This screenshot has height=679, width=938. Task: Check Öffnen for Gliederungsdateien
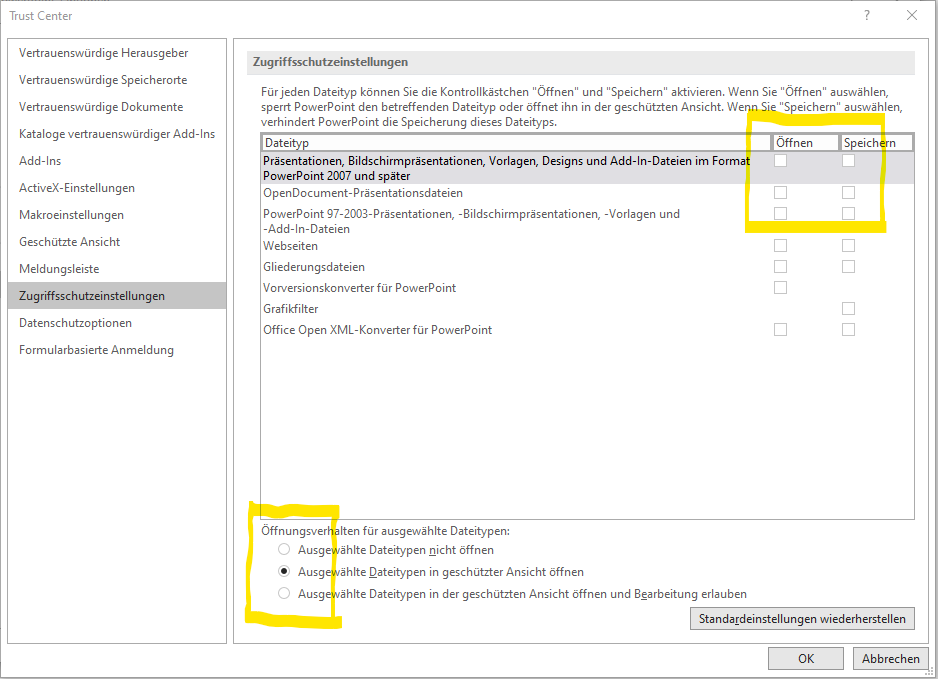780,266
